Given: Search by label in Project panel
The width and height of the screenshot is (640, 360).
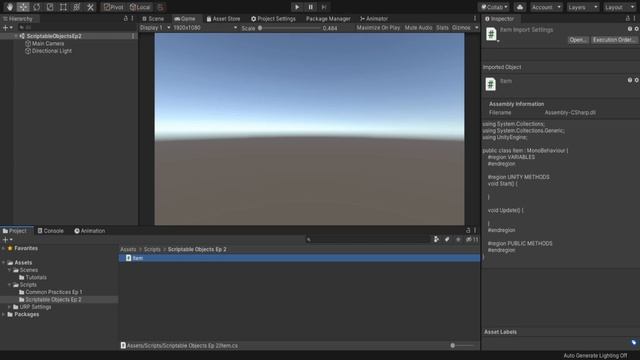Looking at the screenshot, I should pos(447,240).
